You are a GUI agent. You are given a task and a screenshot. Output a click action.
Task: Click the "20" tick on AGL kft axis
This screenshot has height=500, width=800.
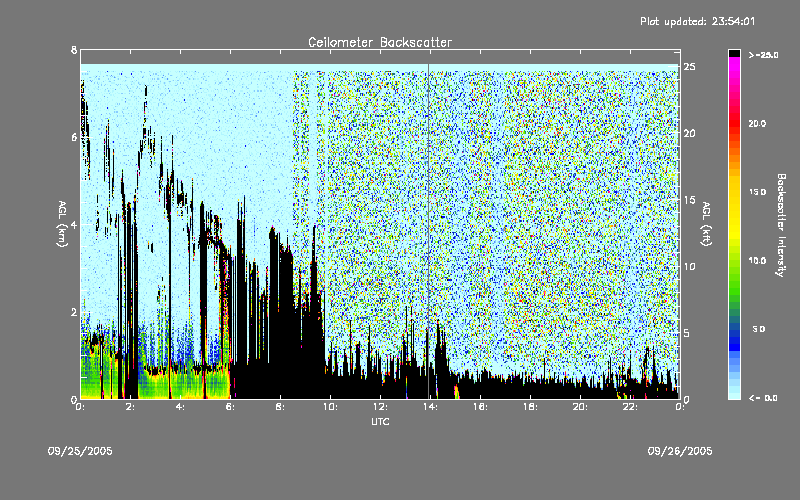690,133
